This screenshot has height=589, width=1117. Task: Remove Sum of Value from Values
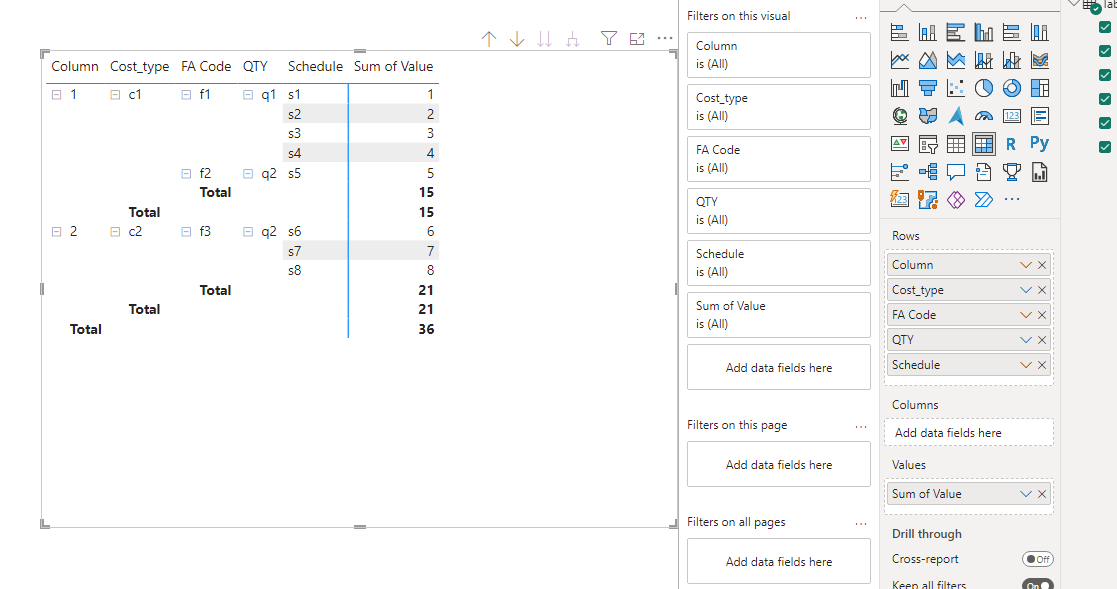tap(1042, 494)
